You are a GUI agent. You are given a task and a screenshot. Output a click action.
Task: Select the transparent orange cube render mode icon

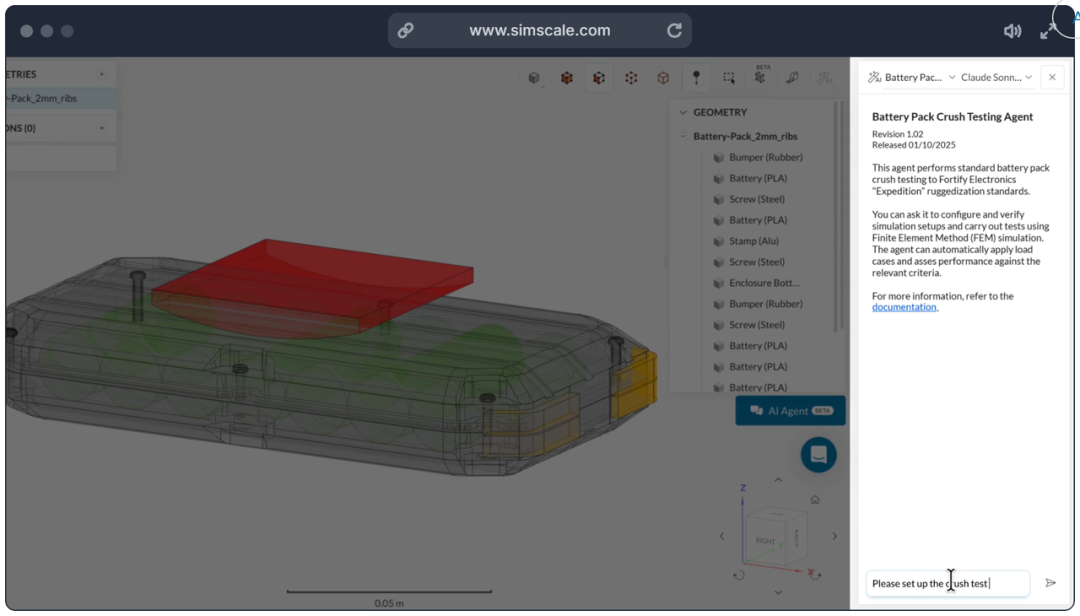click(663, 78)
